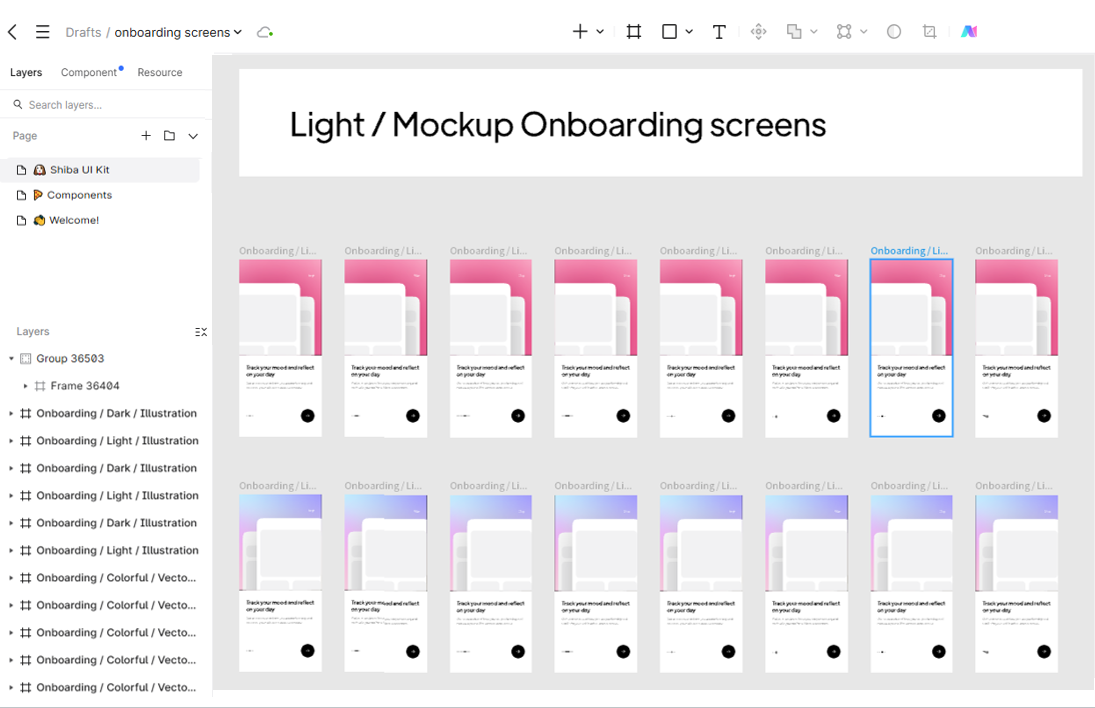Click the create component diamond icon
1095x708 pixels.
[x=758, y=31]
